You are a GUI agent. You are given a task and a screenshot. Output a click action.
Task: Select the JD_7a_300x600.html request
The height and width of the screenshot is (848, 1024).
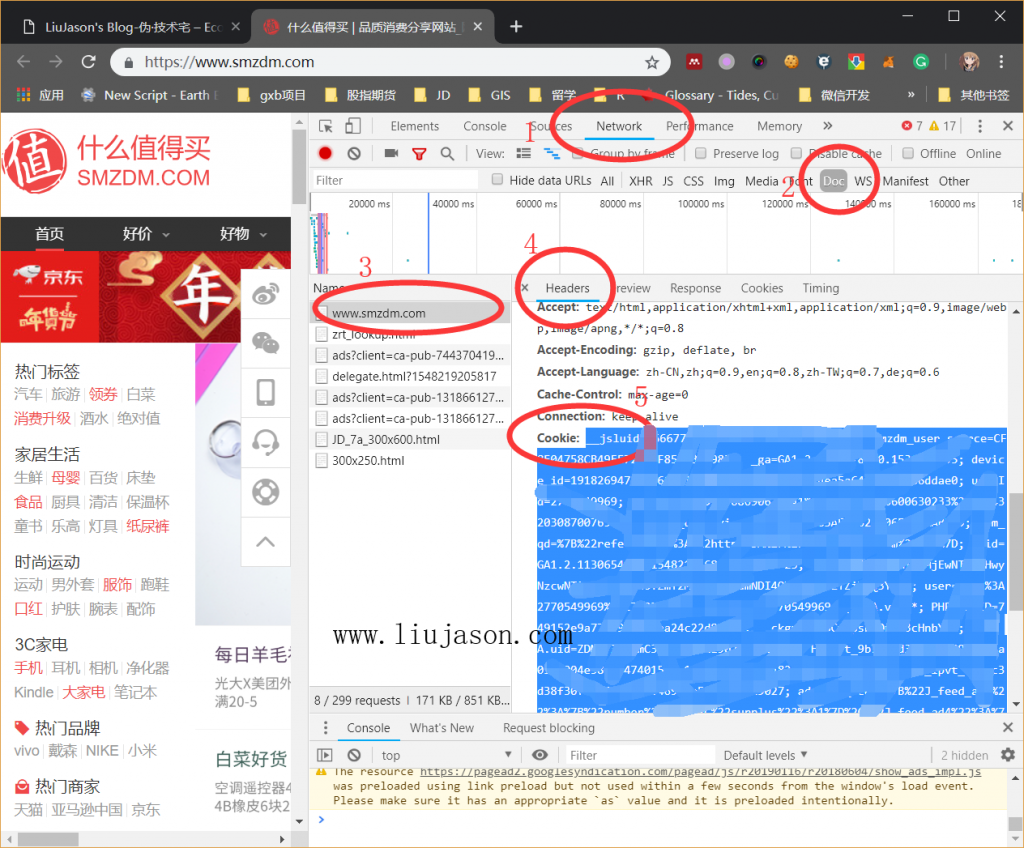[x=410, y=440]
